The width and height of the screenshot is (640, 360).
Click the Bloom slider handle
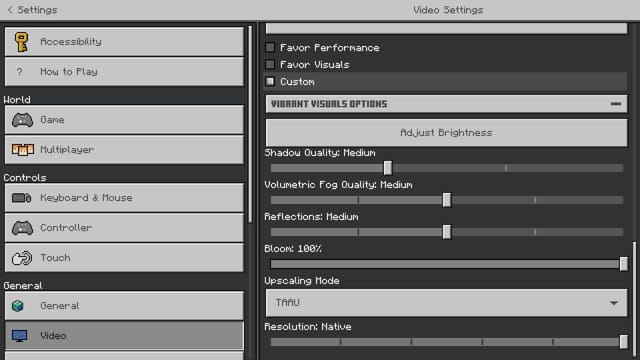[623, 264]
